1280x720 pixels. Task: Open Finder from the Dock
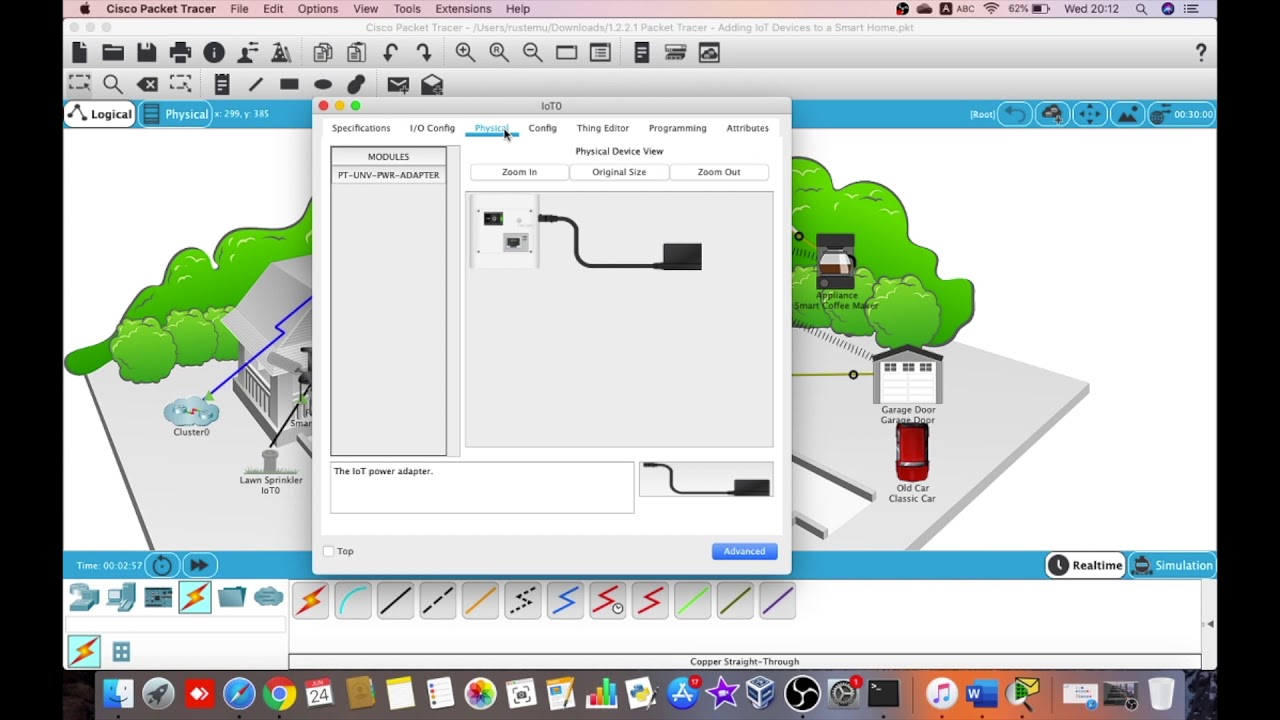(x=119, y=694)
